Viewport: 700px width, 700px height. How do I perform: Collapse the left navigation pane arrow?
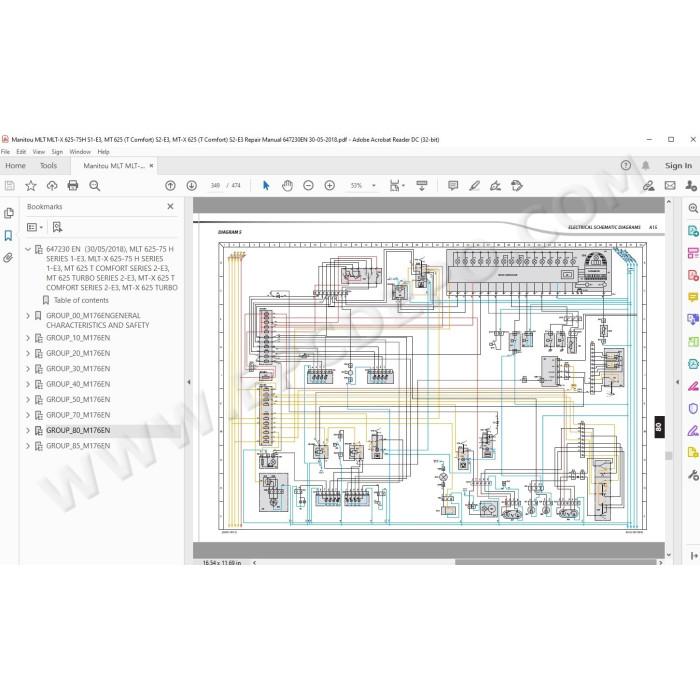click(x=189, y=382)
